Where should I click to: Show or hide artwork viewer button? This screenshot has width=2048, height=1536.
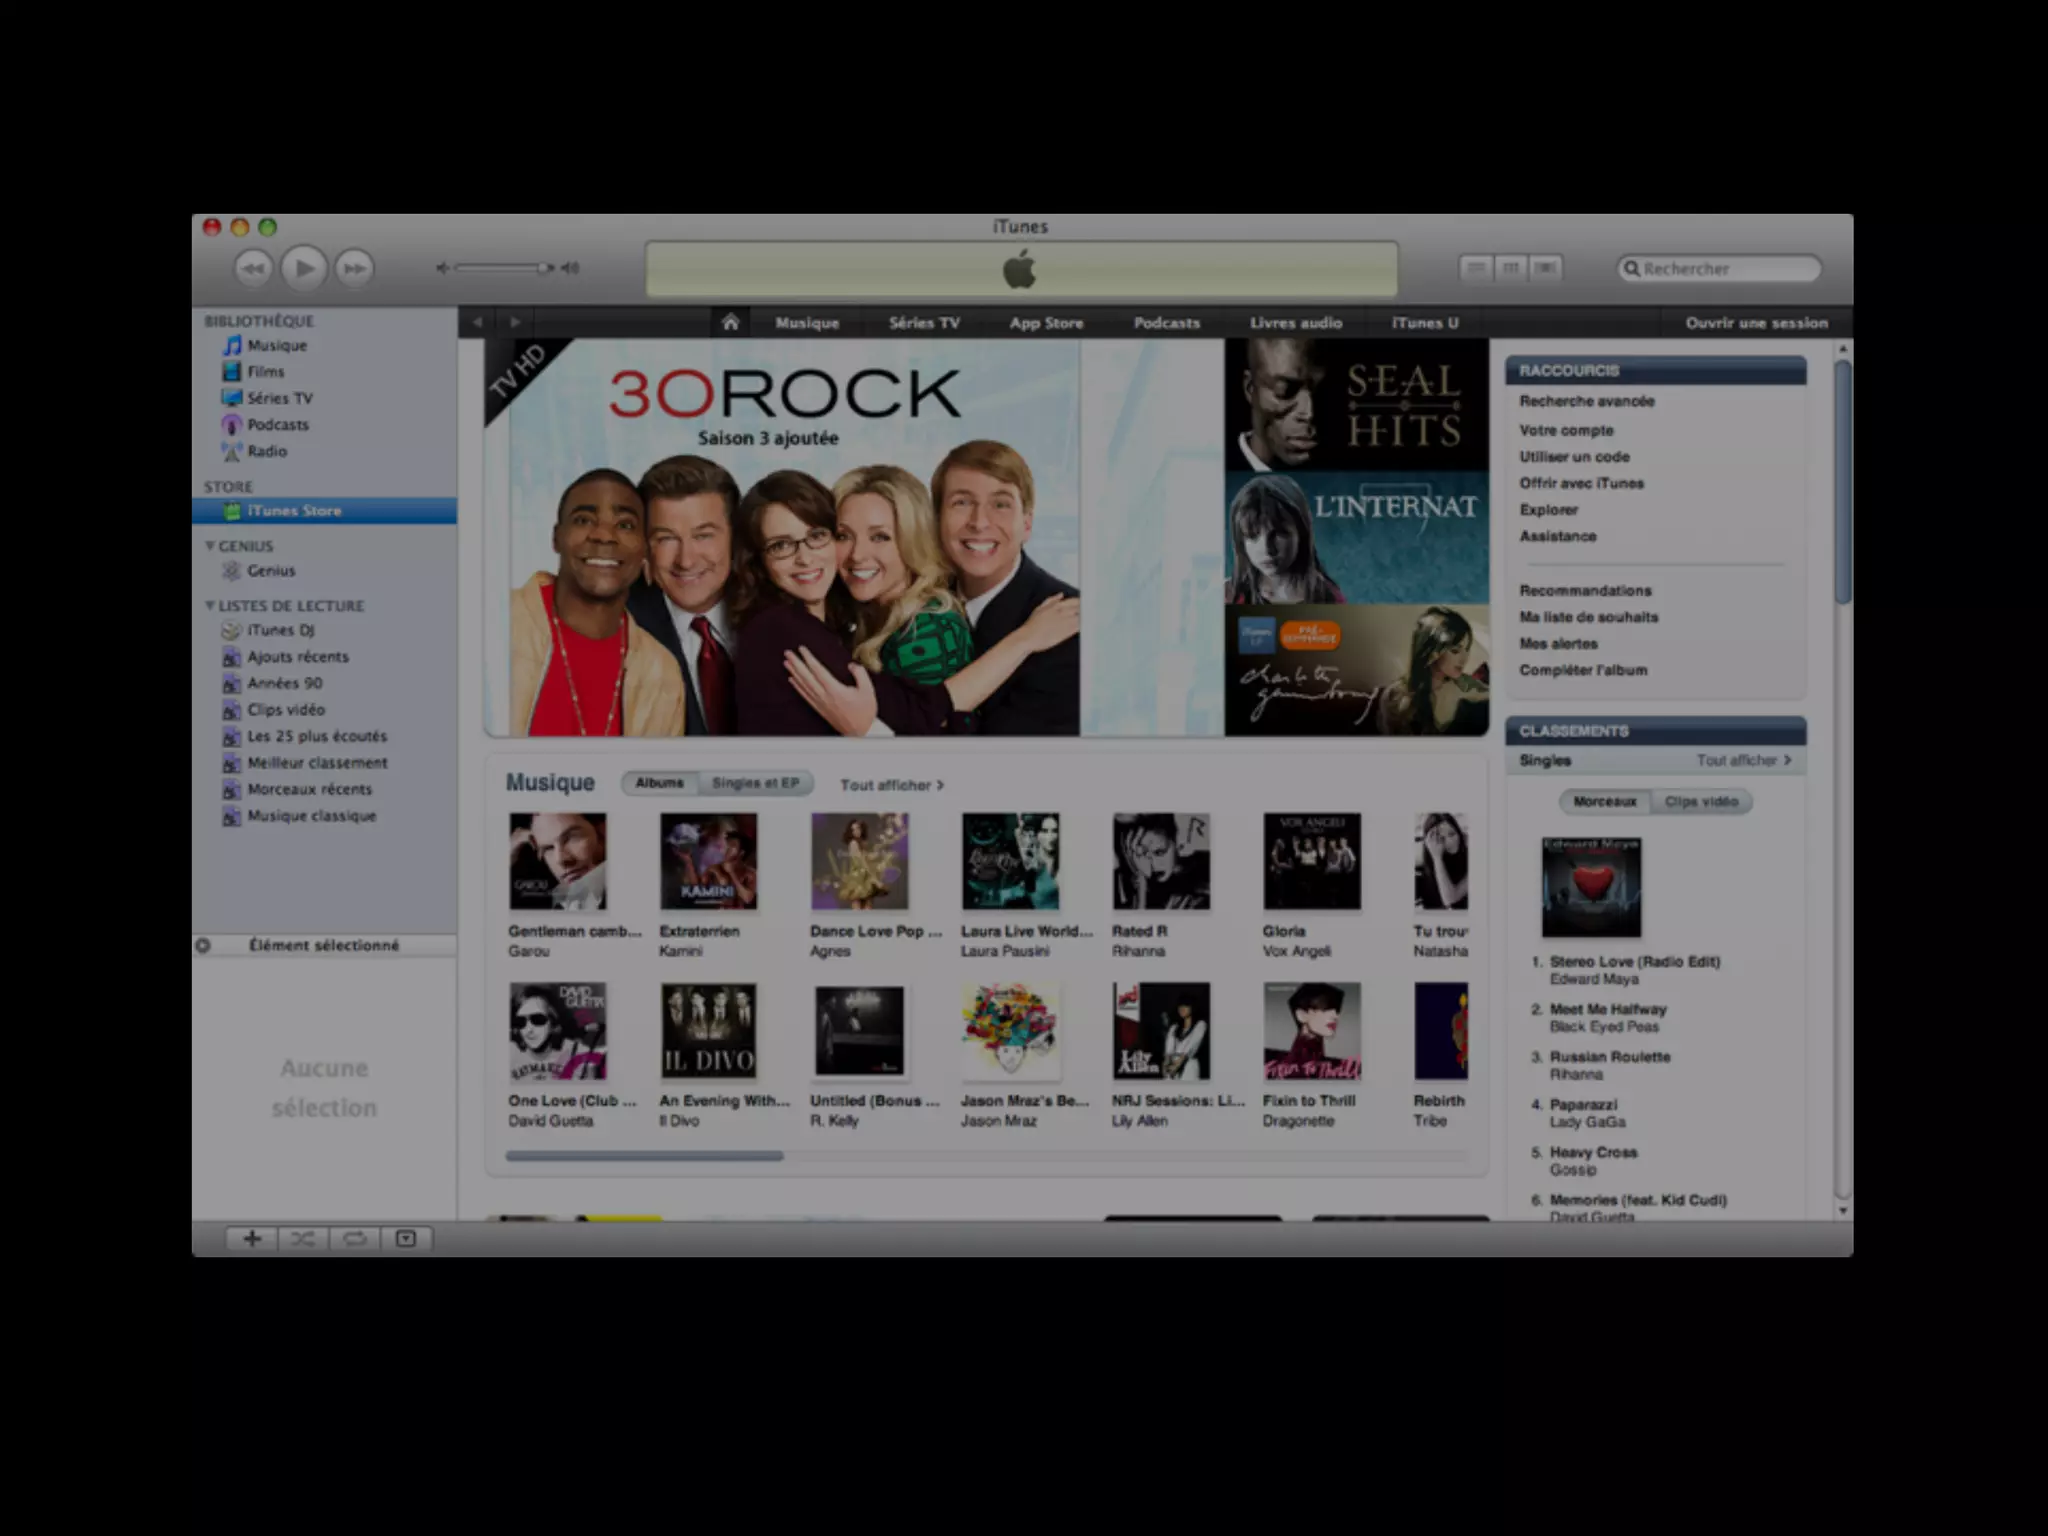coord(405,1239)
